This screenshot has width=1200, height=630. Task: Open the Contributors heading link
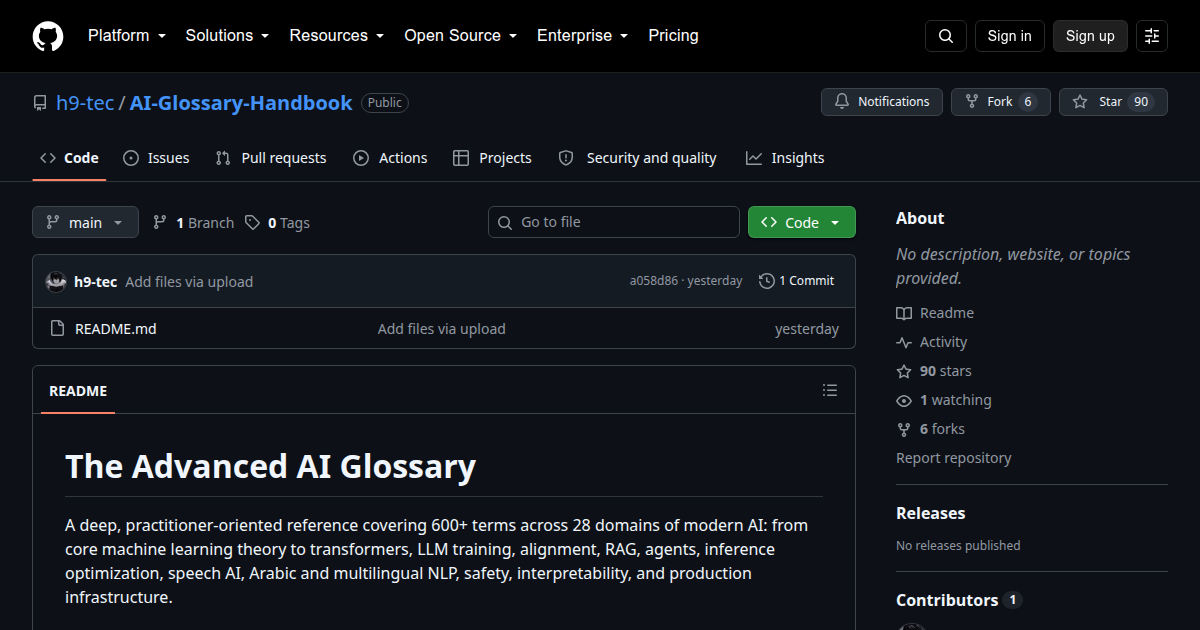pyautogui.click(x=959, y=600)
